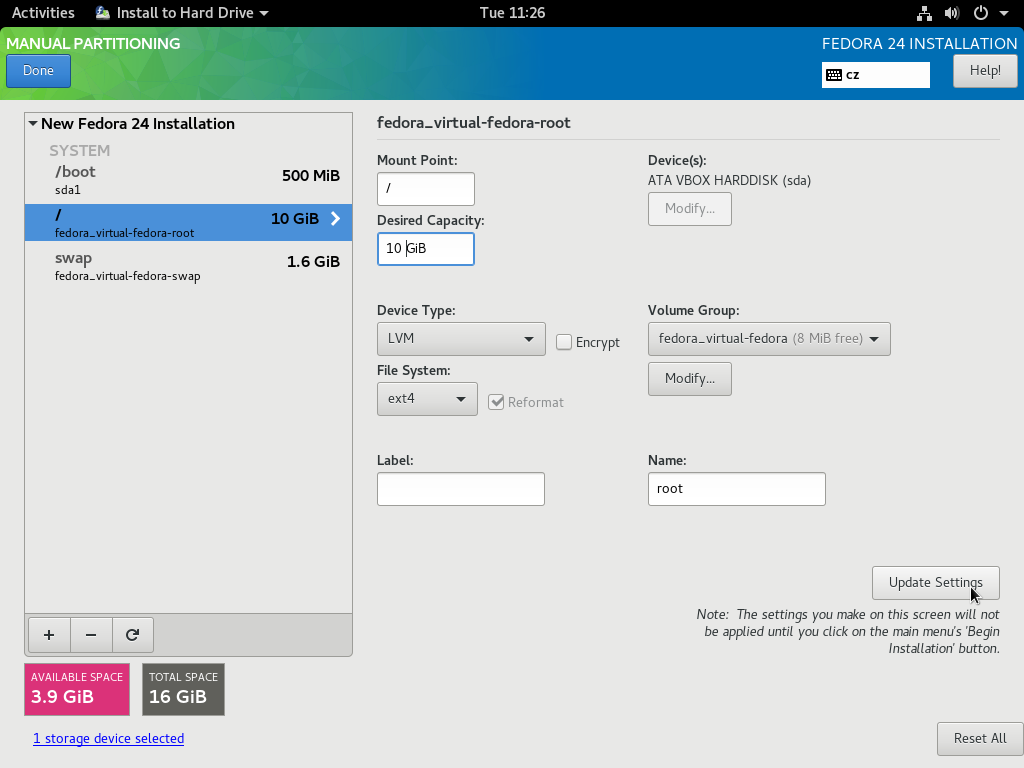Click the add mount point plus icon

pos(49,634)
